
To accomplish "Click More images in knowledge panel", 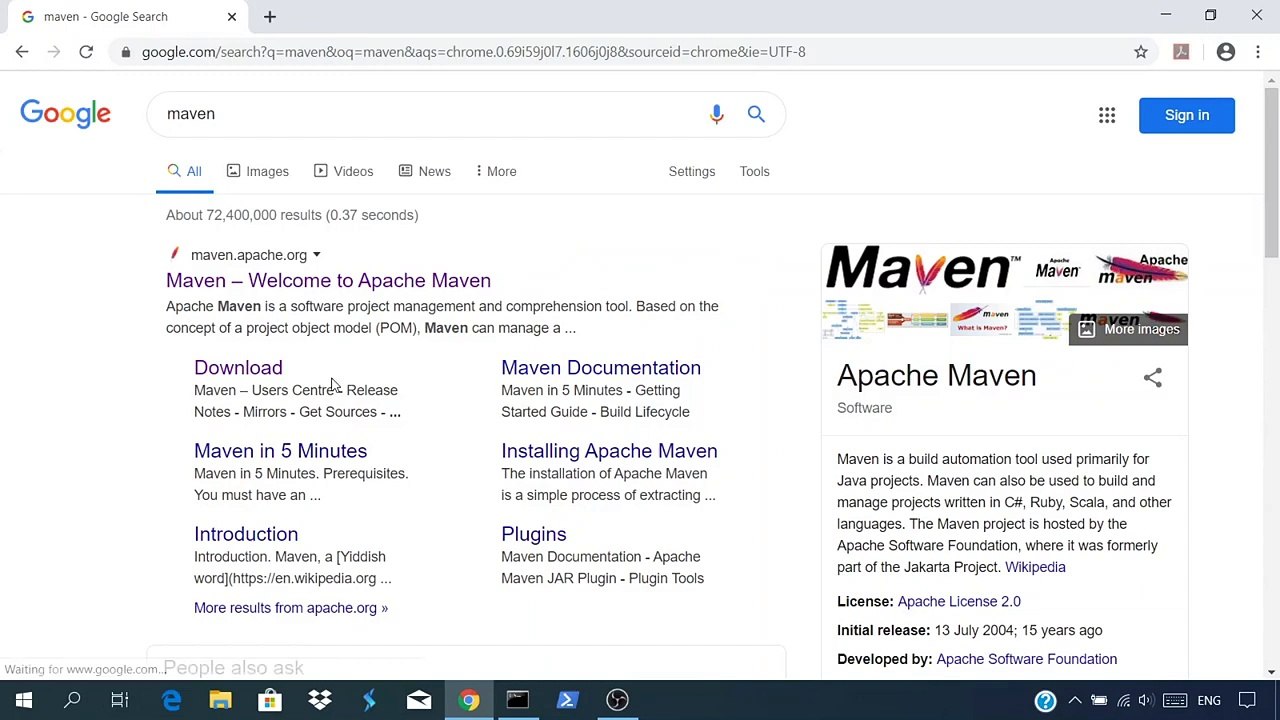I will point(1129,329).
